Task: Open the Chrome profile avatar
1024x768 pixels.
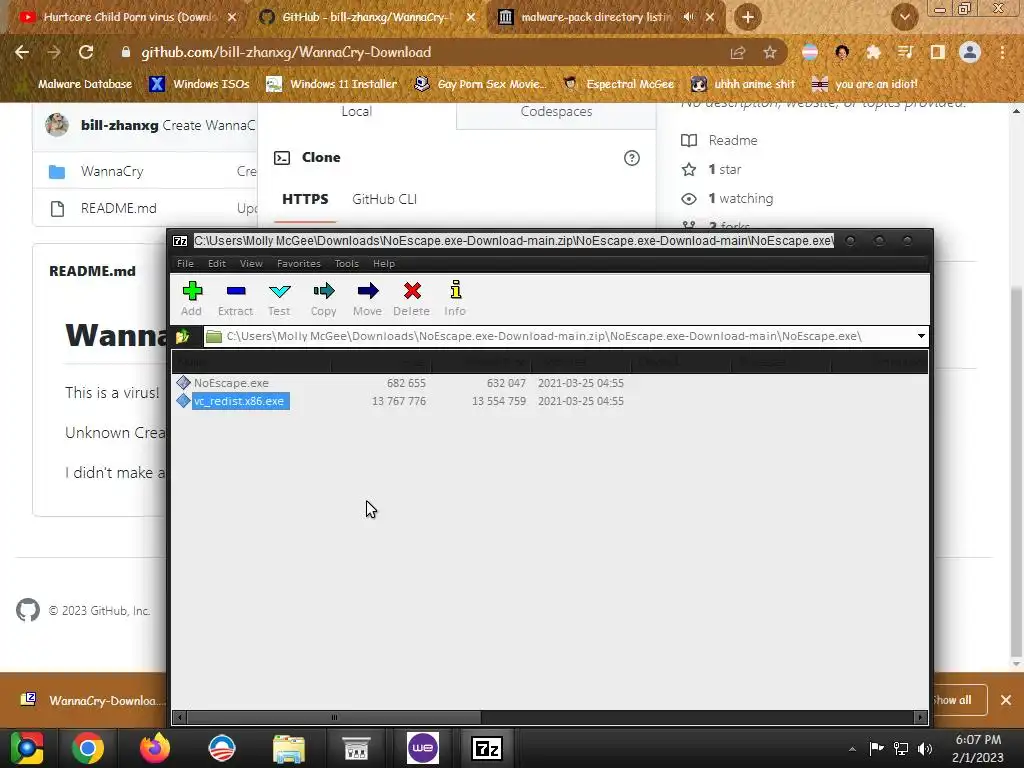Action: coord(970,52)
